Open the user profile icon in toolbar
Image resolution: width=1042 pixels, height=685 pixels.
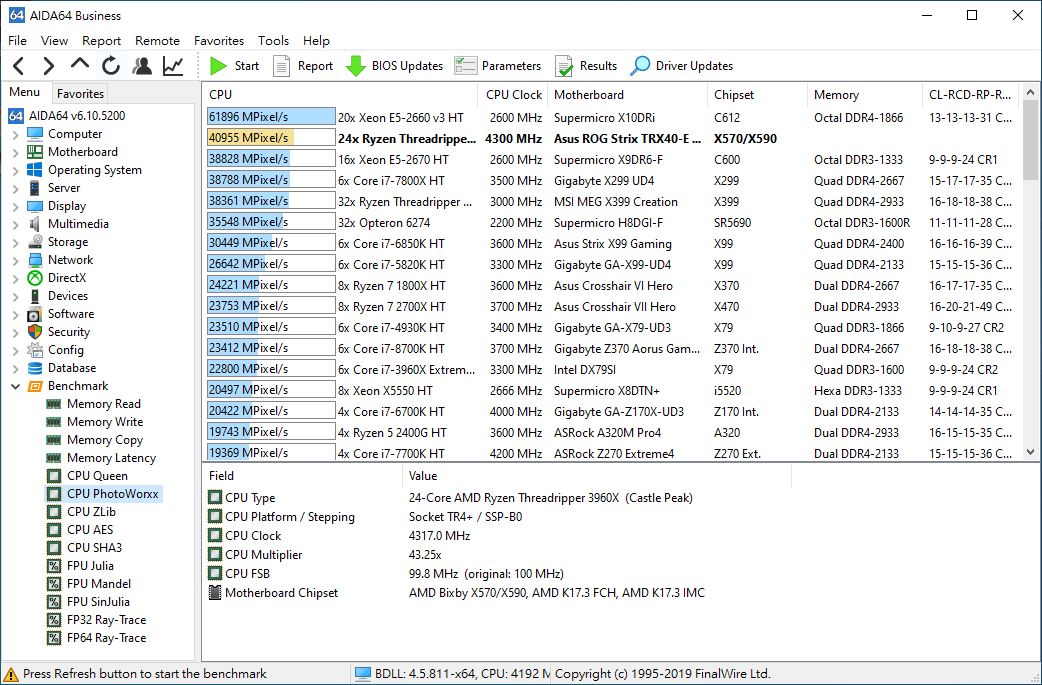point(142,66)
